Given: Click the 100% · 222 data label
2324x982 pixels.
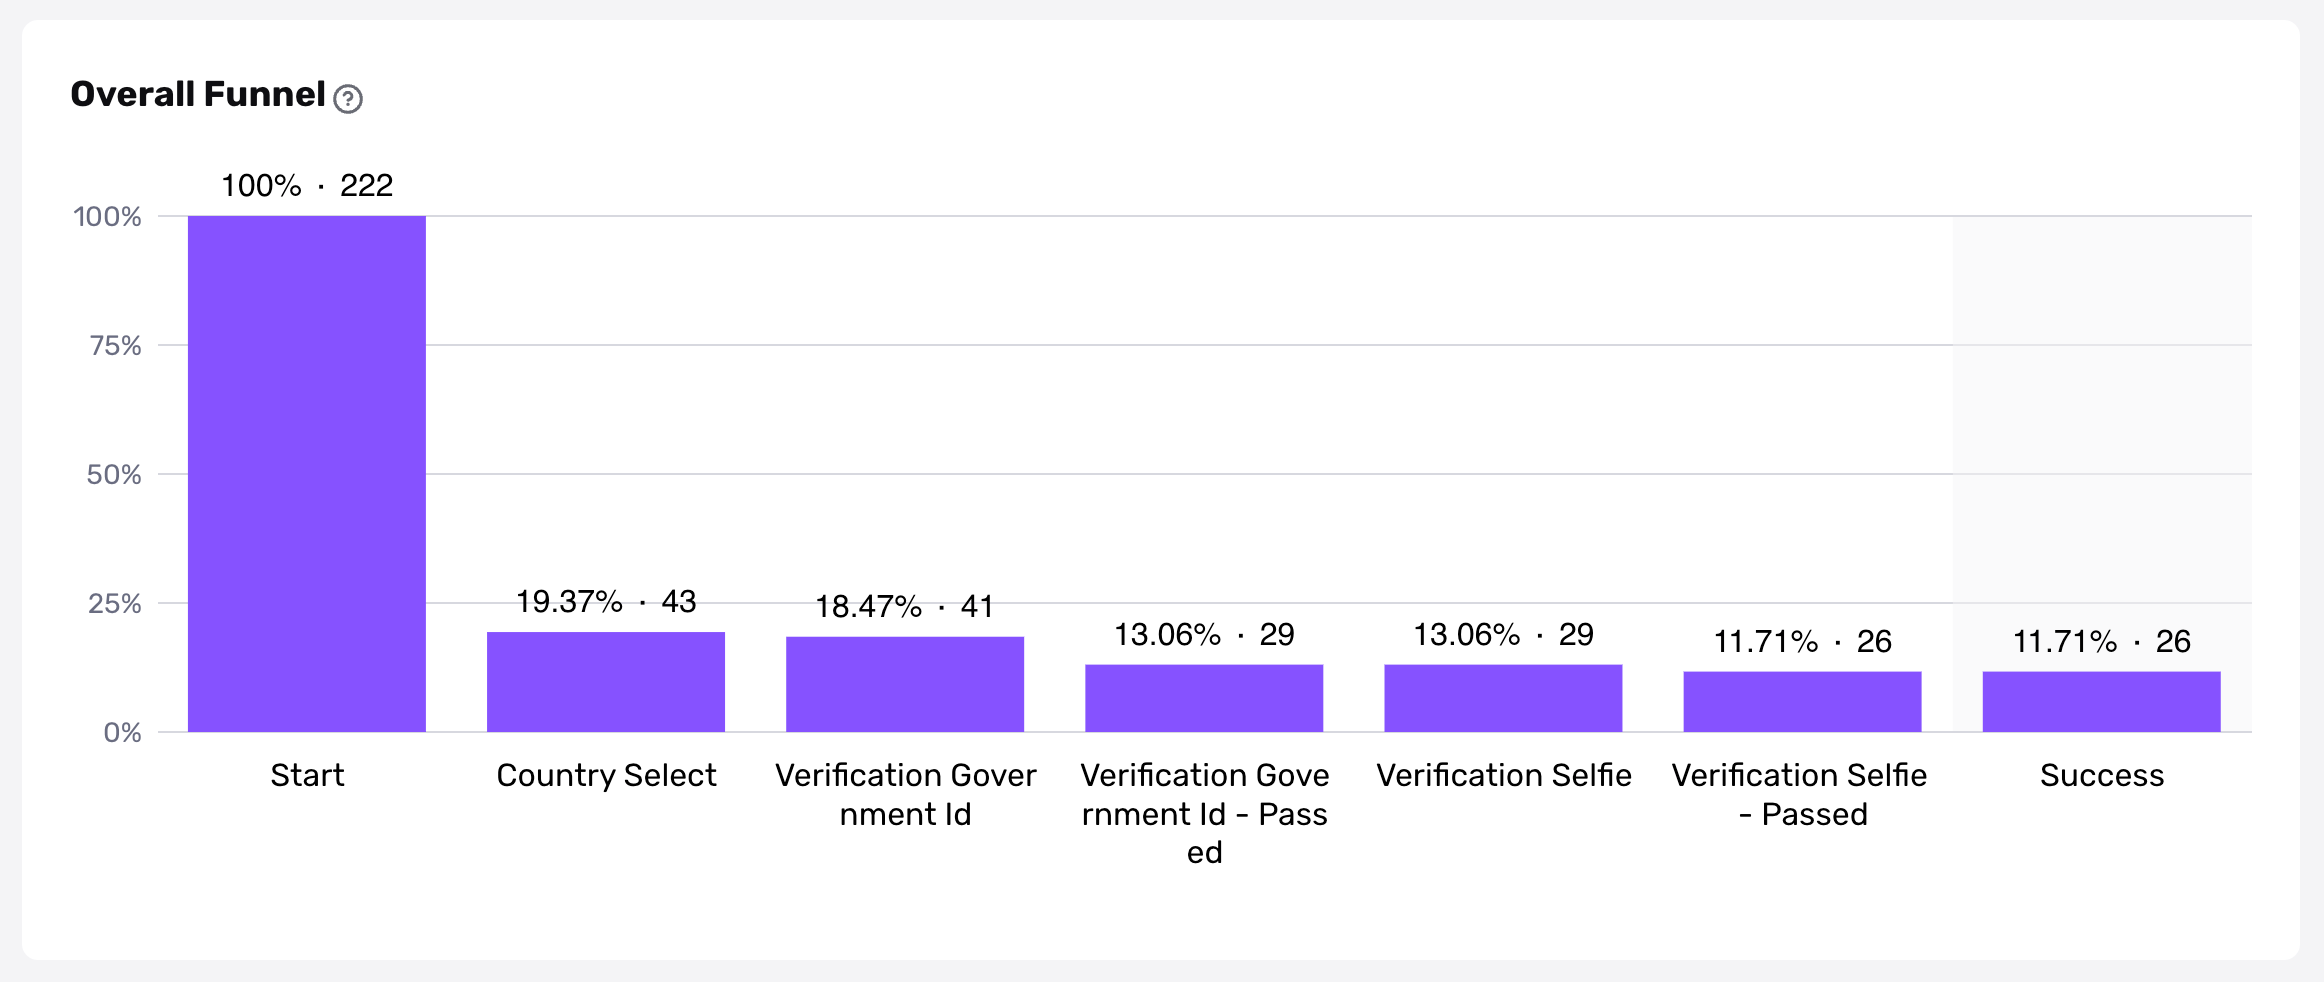Looking at the screenshot, I should tap(307, 185).
